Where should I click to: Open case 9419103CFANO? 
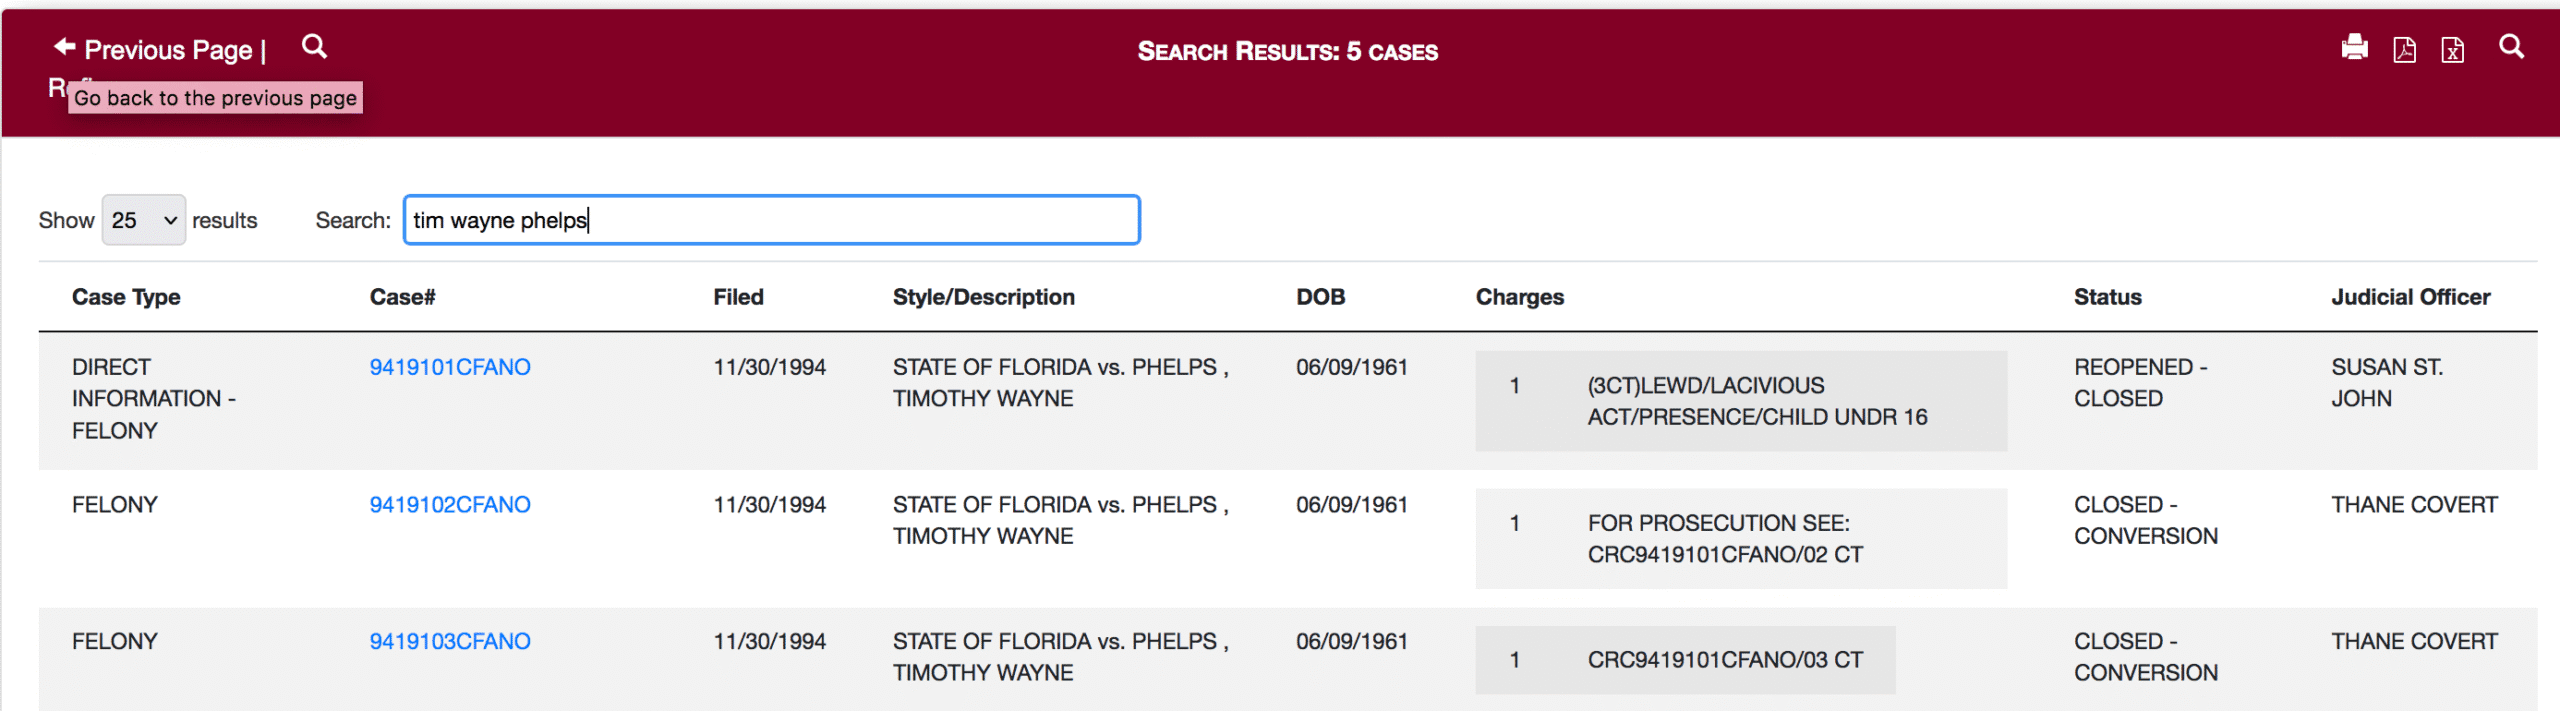[450, 642]
